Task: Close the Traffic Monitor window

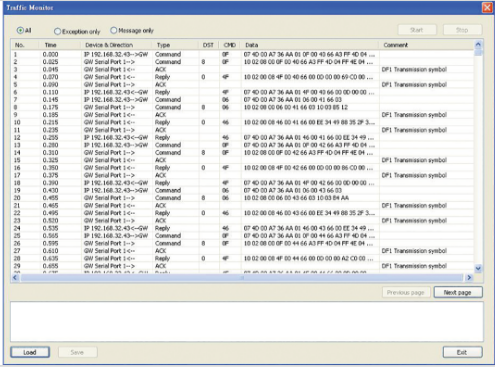Action: 487,7
